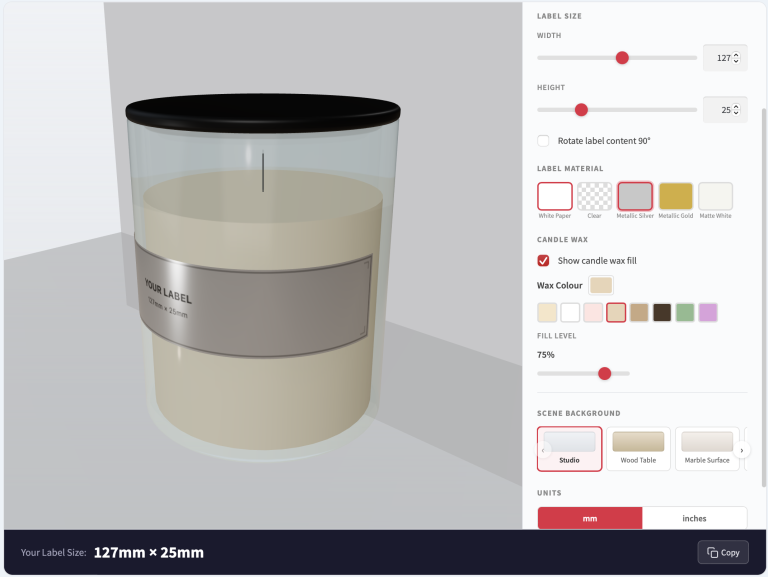Pick the Metallic Silver label material
768x577 pixels.
tap(635, 196)
